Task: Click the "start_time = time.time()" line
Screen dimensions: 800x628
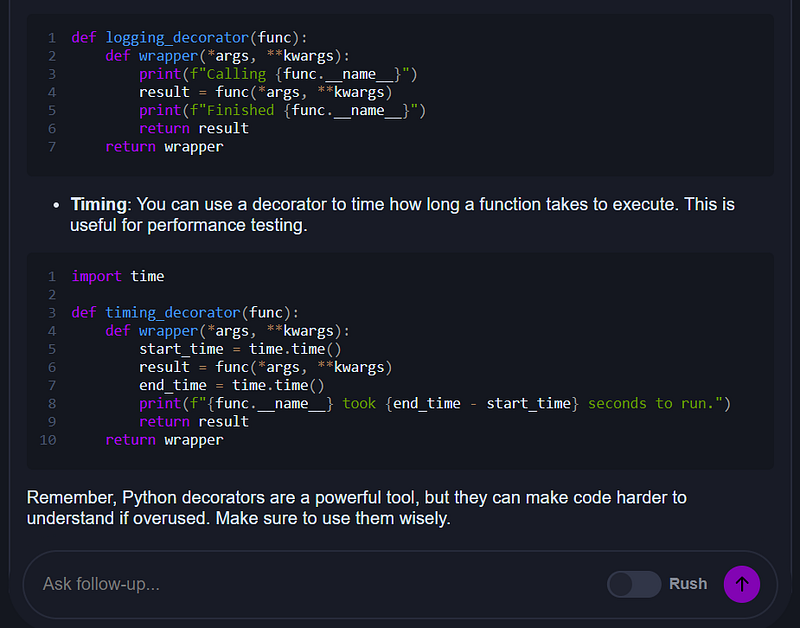Action: coord(240,349)
